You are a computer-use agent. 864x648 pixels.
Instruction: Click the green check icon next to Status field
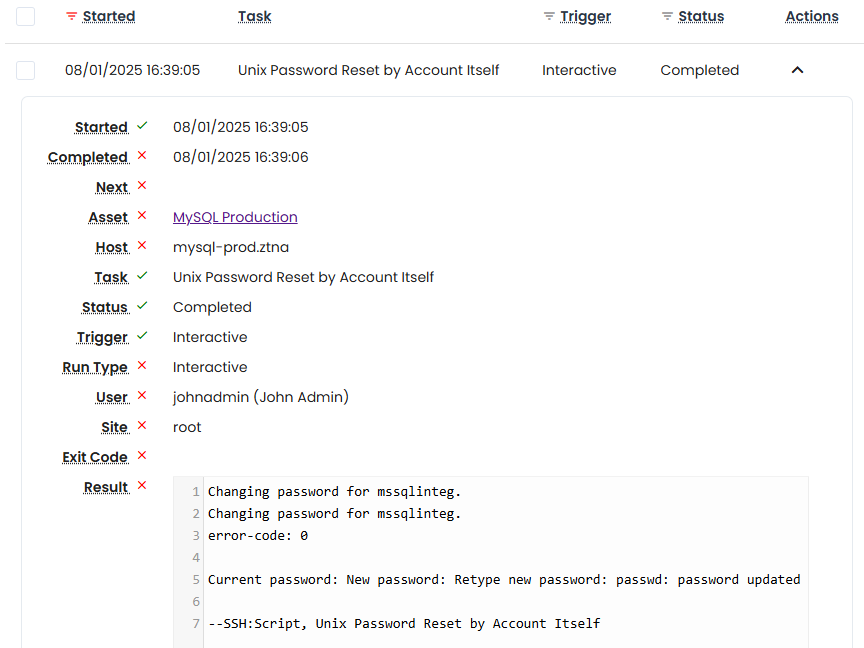(141, 306)
